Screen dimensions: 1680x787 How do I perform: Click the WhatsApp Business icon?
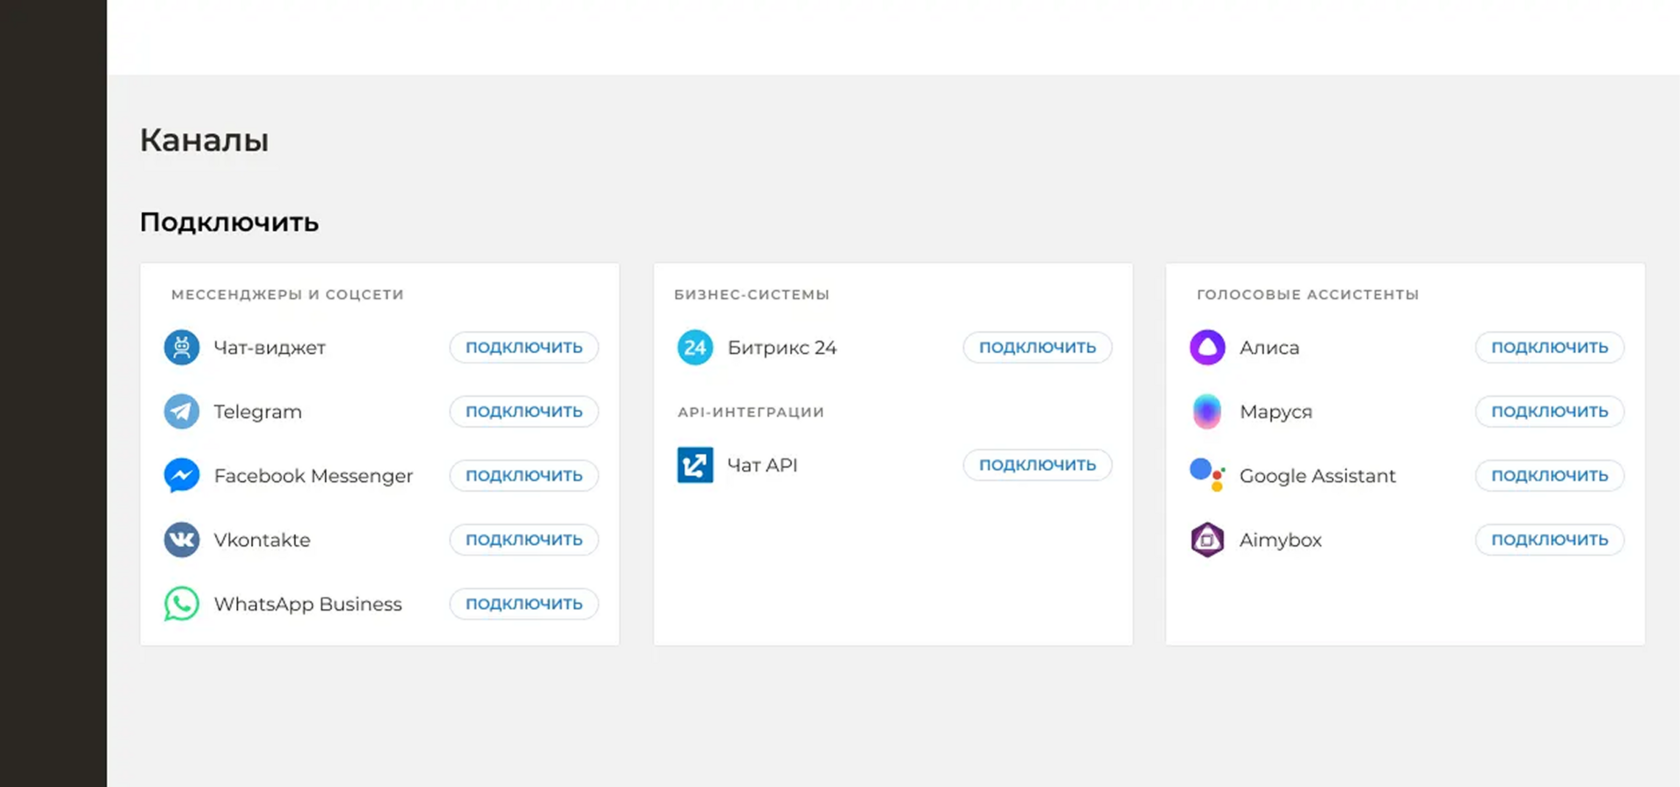182,603
